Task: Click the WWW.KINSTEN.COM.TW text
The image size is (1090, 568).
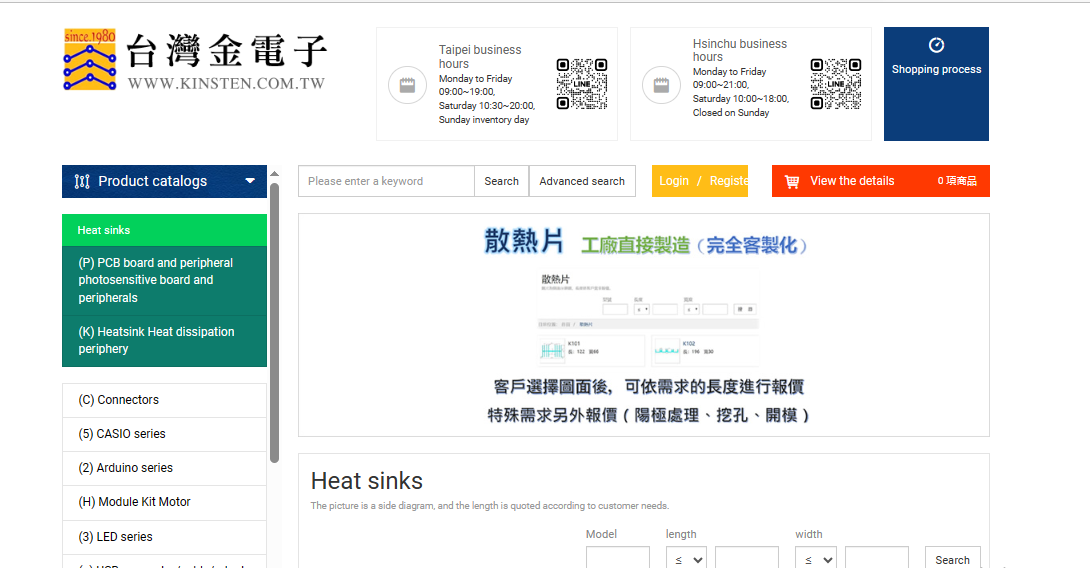Action: pos(227,83)
